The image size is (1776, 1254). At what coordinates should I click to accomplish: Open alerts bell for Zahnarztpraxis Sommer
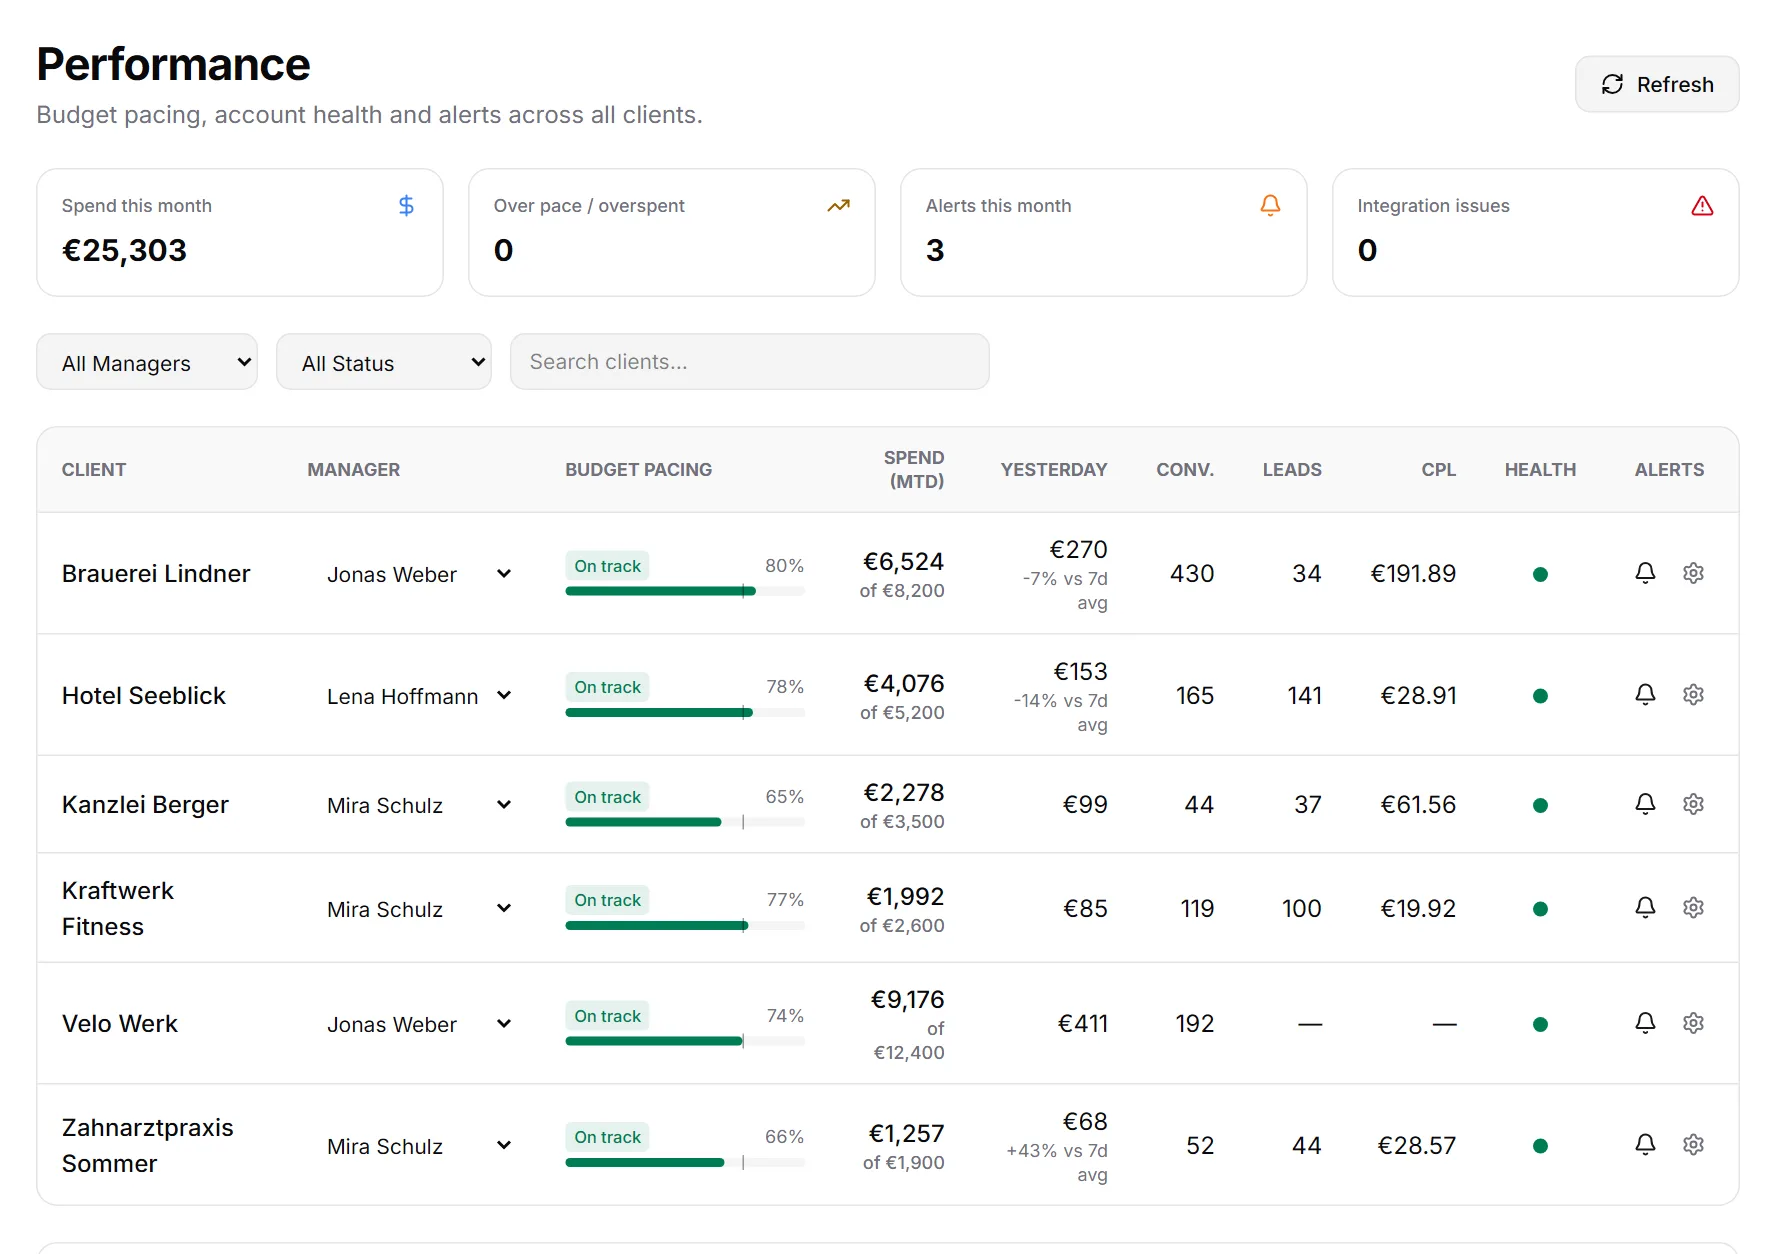tap(1645, 1145)
